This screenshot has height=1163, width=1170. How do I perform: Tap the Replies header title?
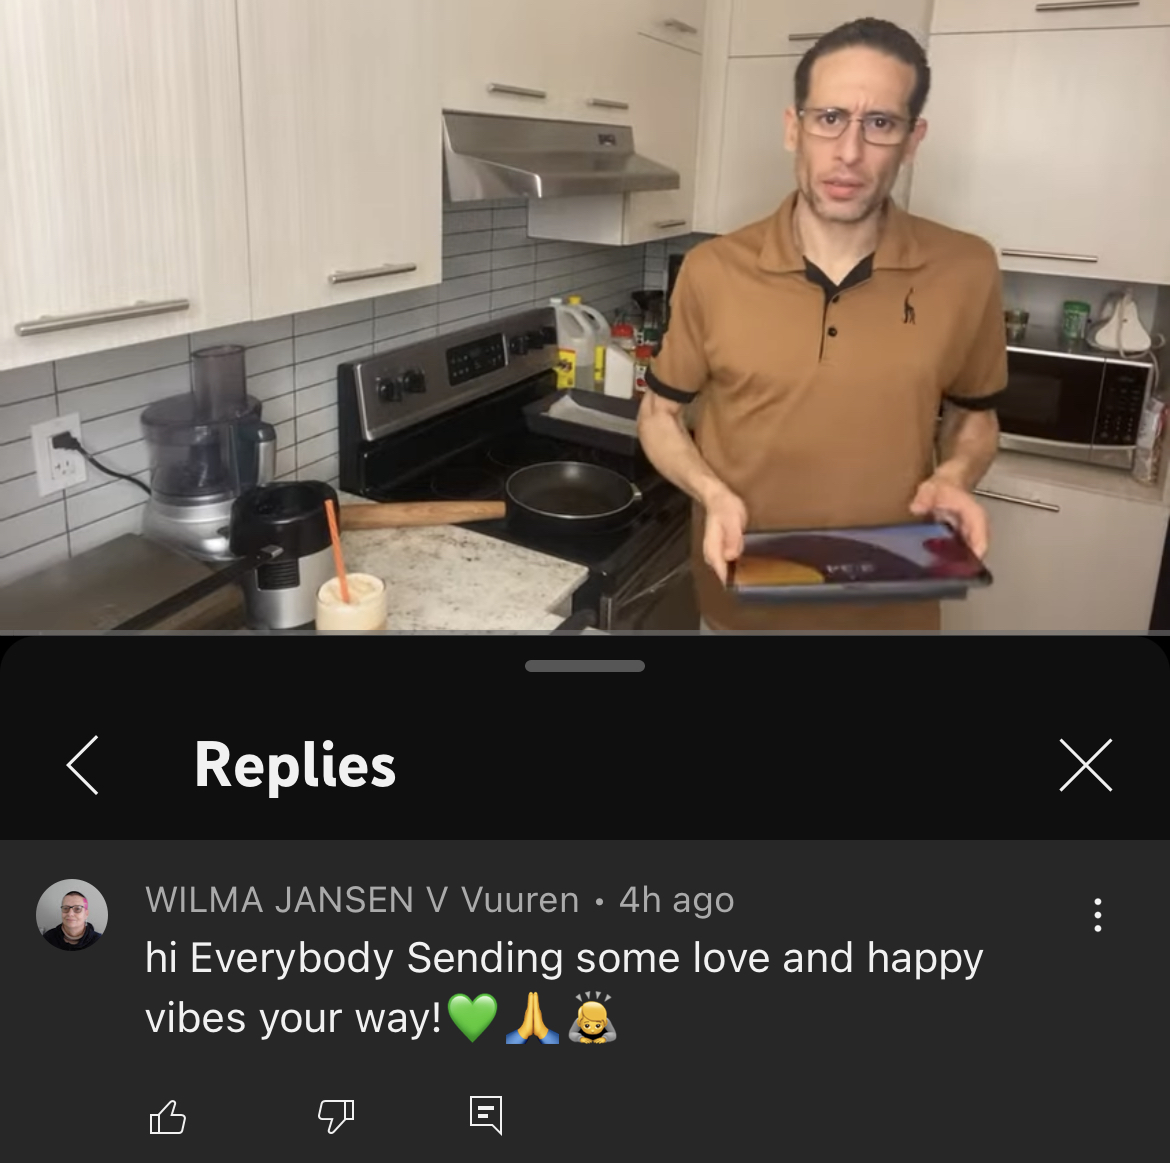(295, 765)
